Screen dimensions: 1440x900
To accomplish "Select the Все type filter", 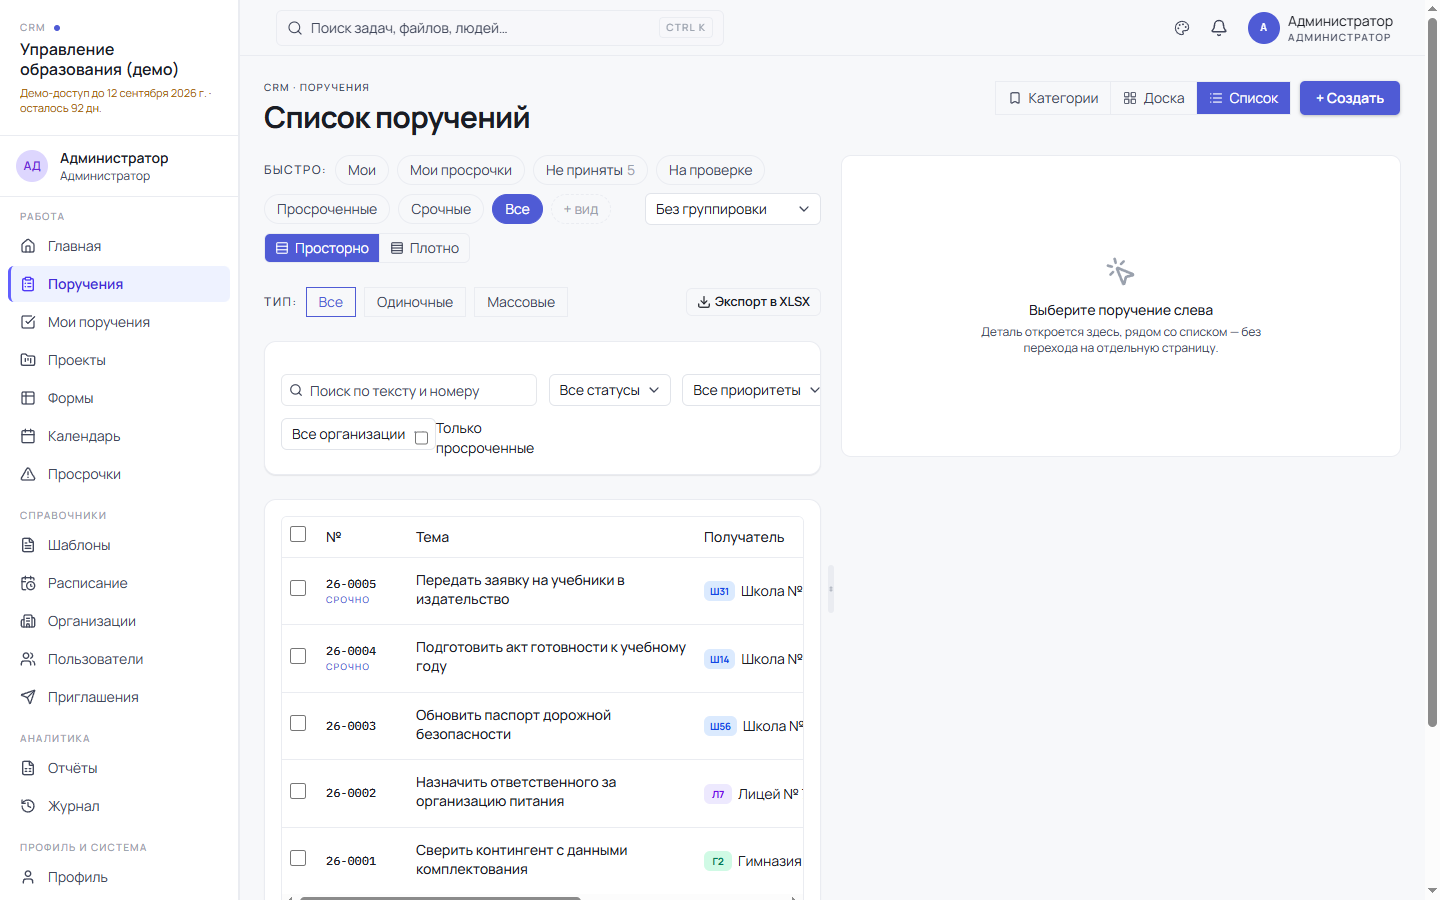I will click(331, 302).
